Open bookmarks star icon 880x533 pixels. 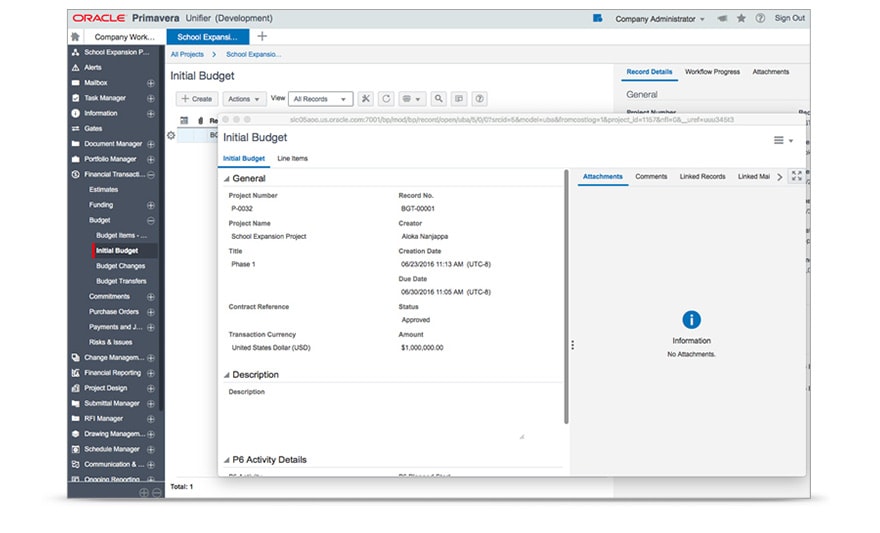pos(741,19)
